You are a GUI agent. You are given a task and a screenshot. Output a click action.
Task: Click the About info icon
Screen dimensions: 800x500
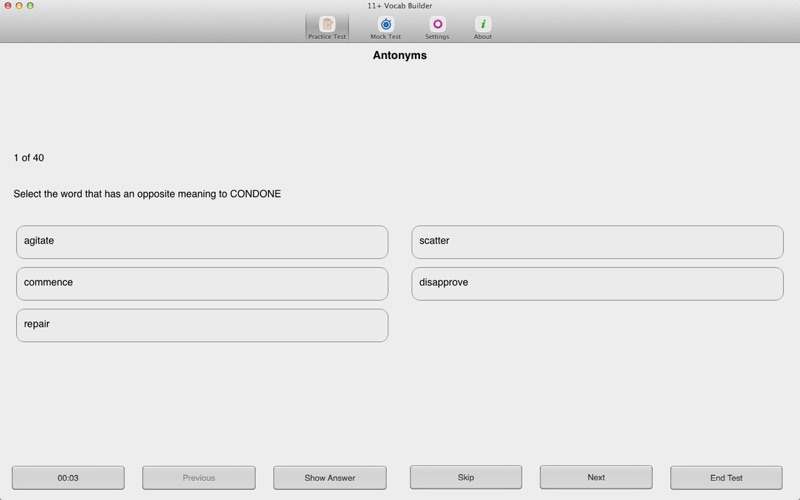click(482, 27)
